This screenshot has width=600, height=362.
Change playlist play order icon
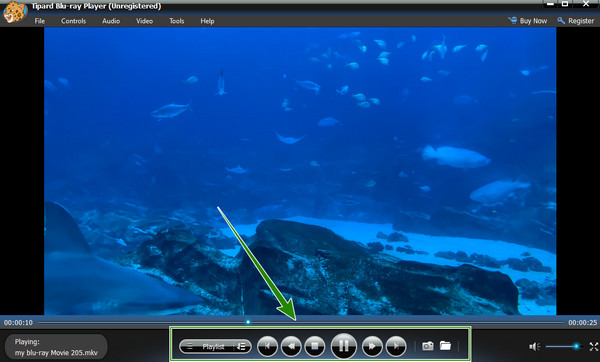(x=242, y=347)
